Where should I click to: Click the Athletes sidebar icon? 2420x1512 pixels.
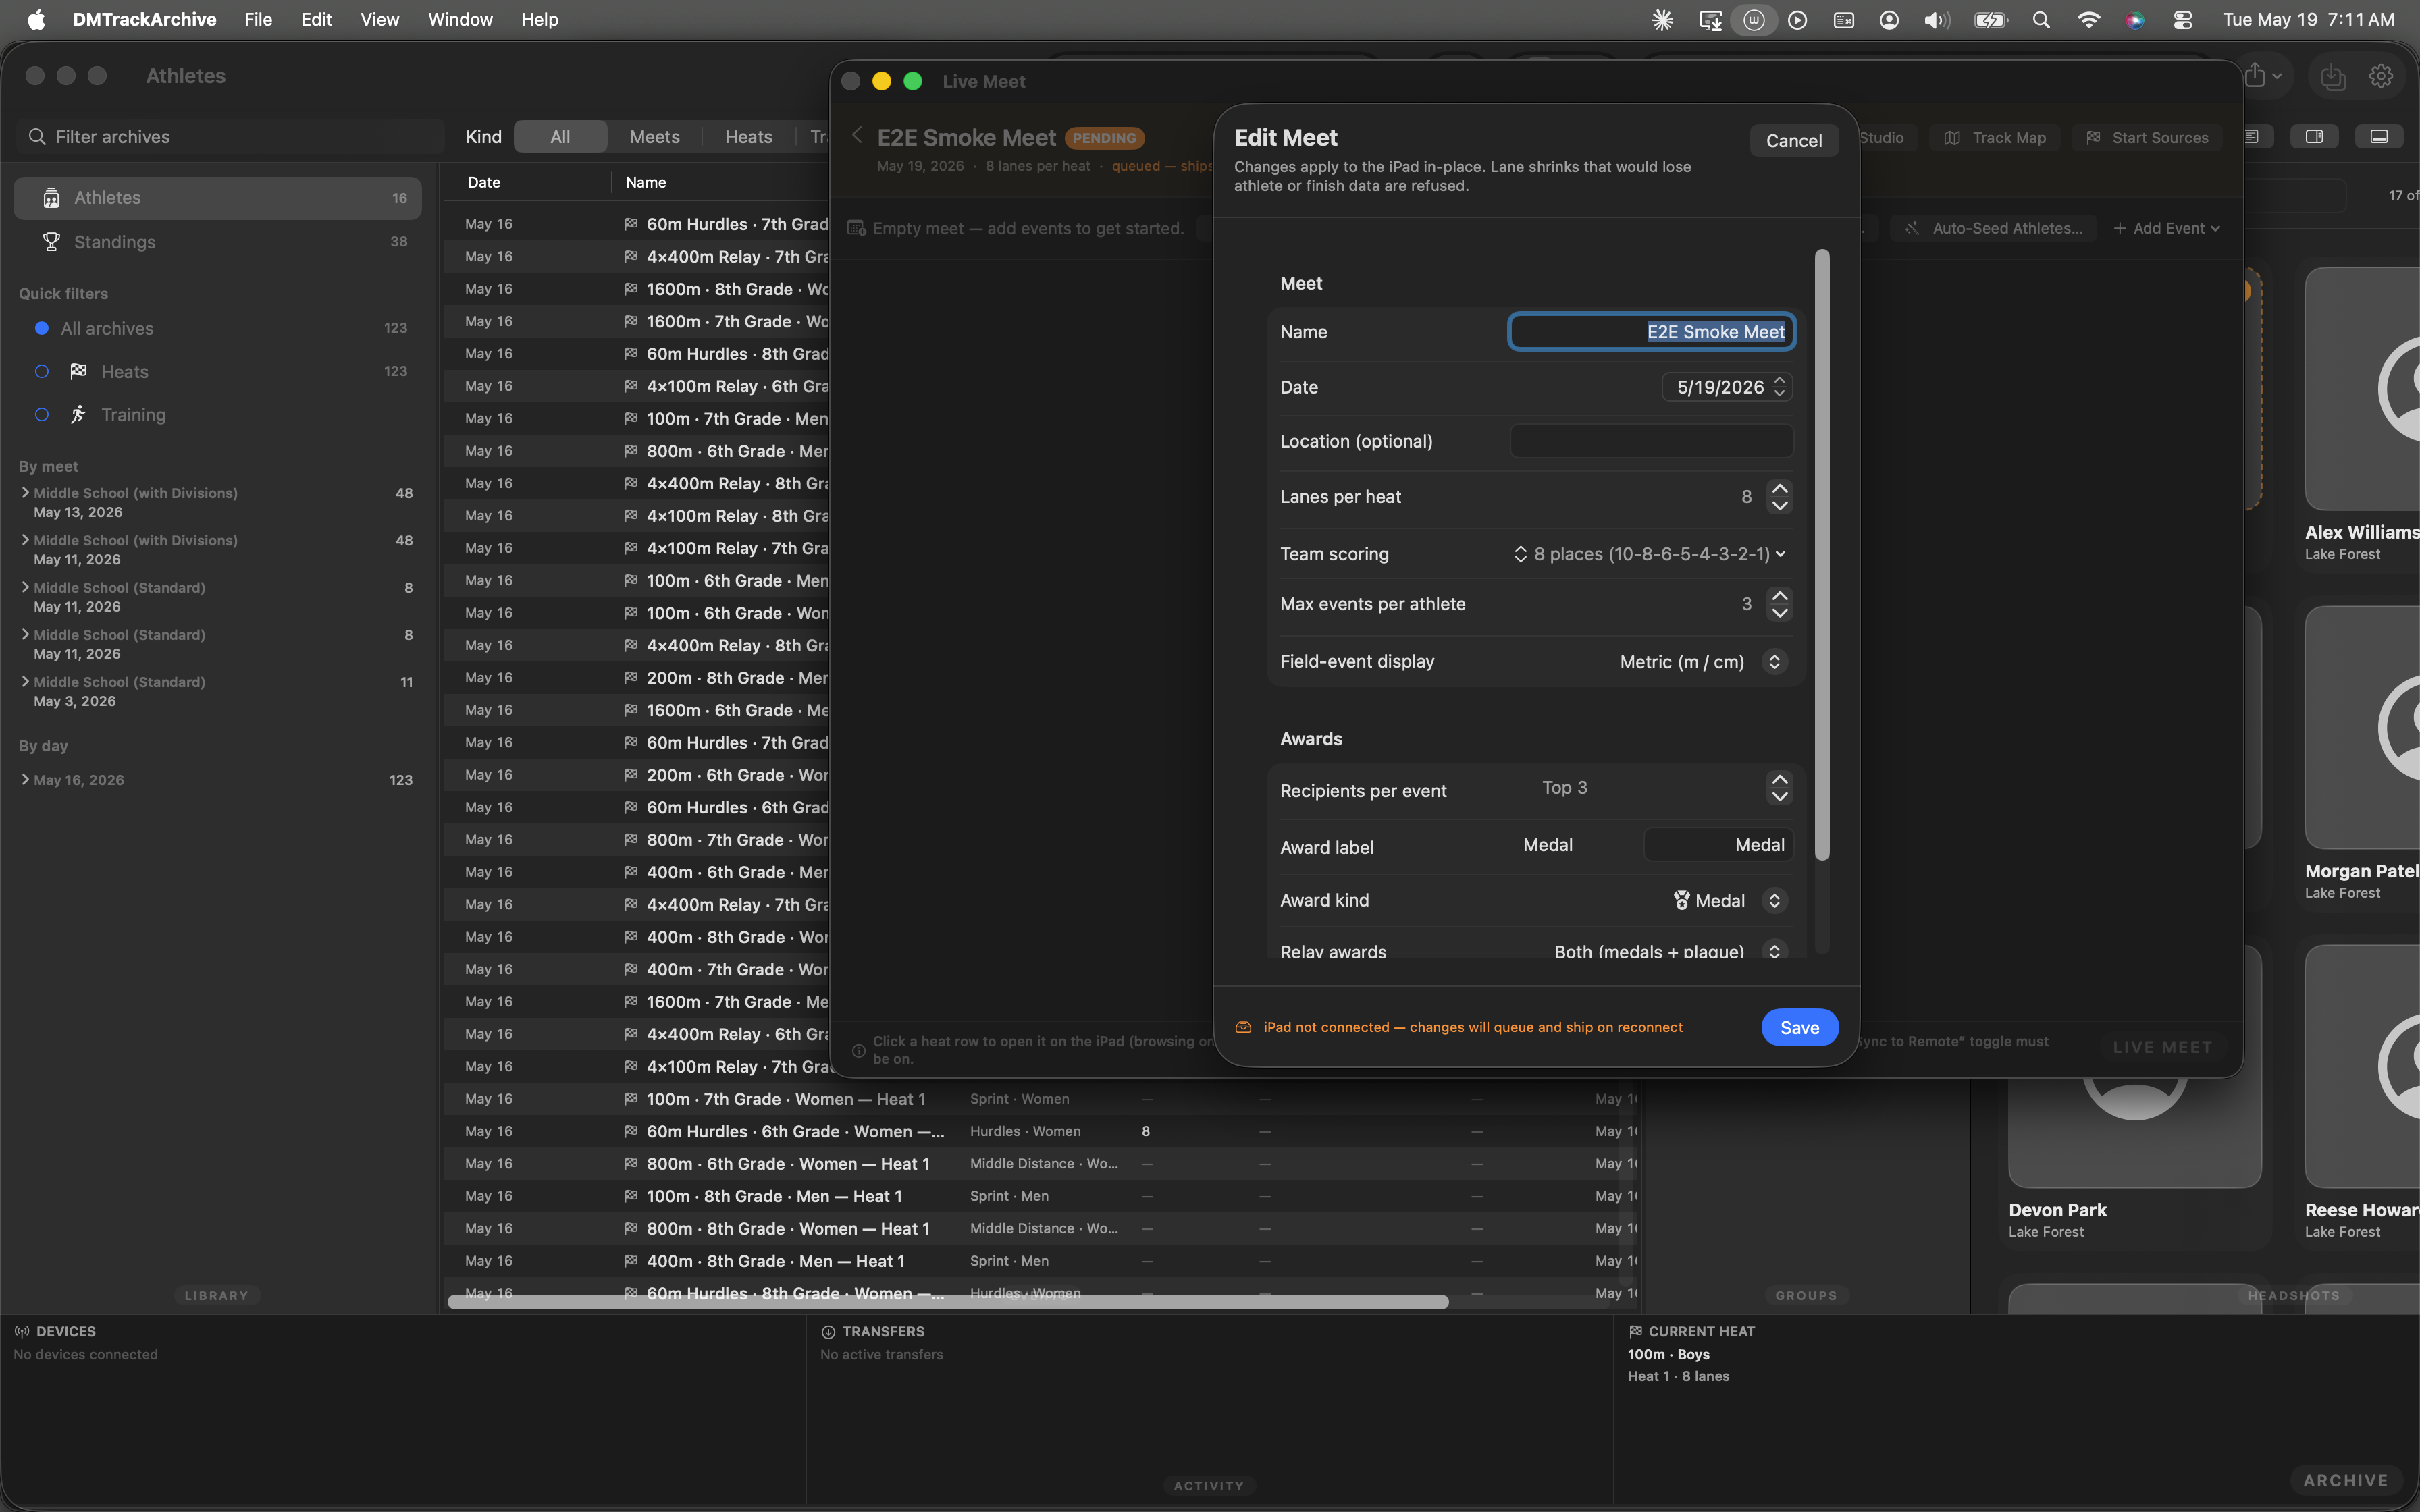click(51, 198)
